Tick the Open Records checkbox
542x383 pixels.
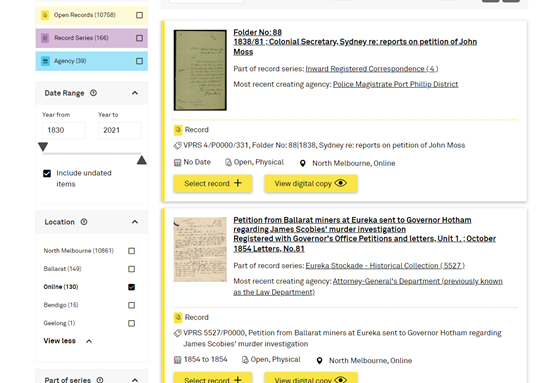tap(139, 15)
